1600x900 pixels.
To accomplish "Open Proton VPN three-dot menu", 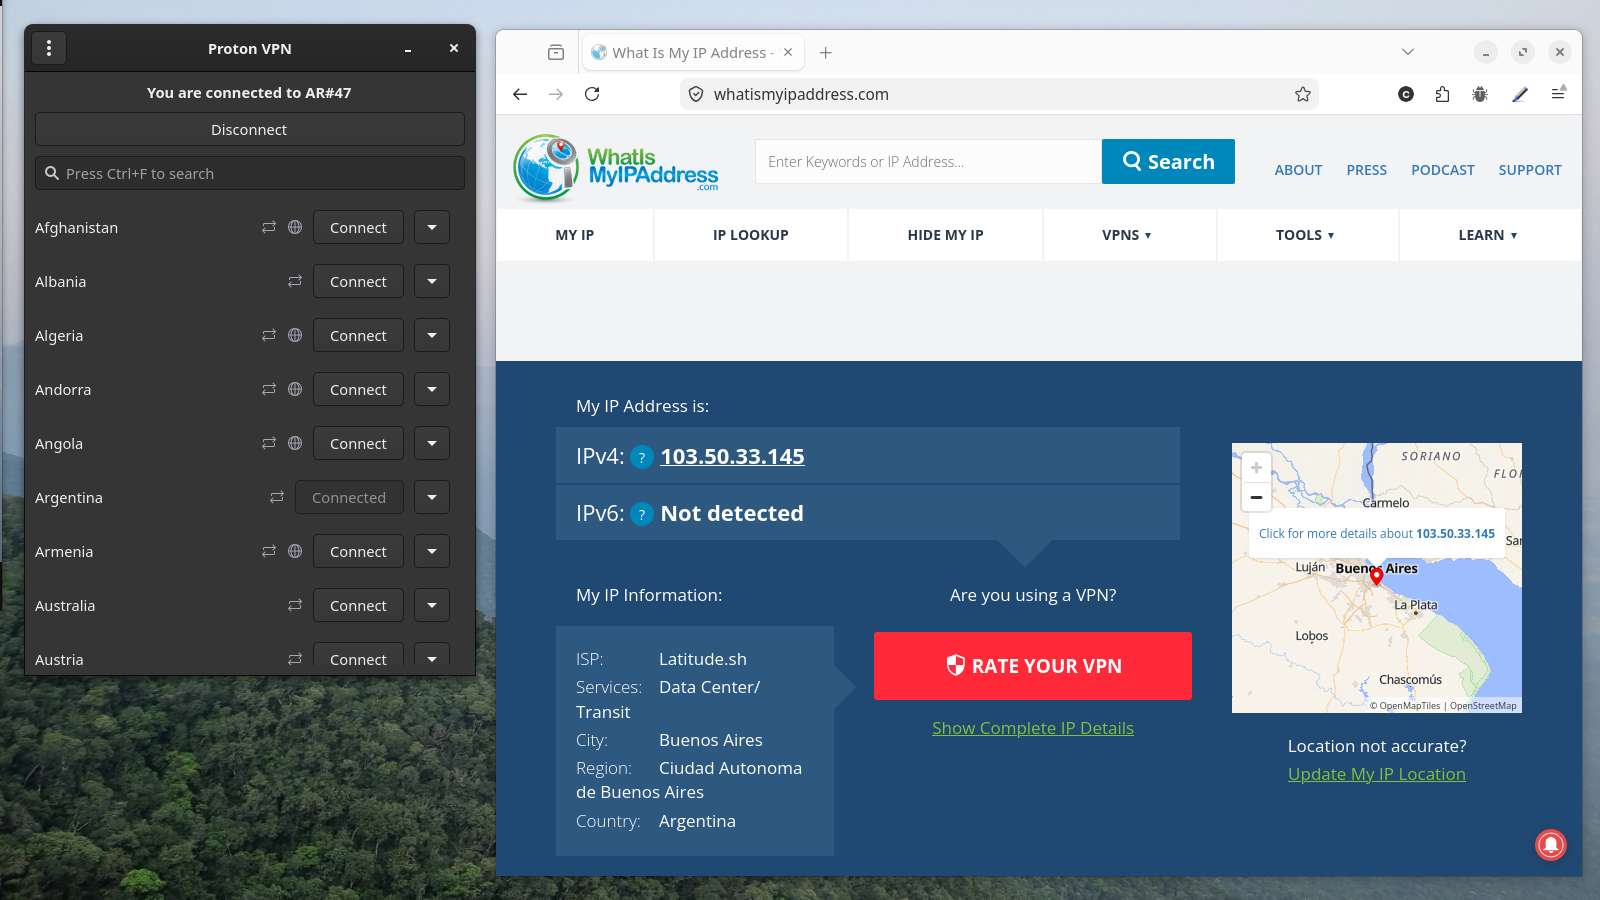I will [49, 48].
